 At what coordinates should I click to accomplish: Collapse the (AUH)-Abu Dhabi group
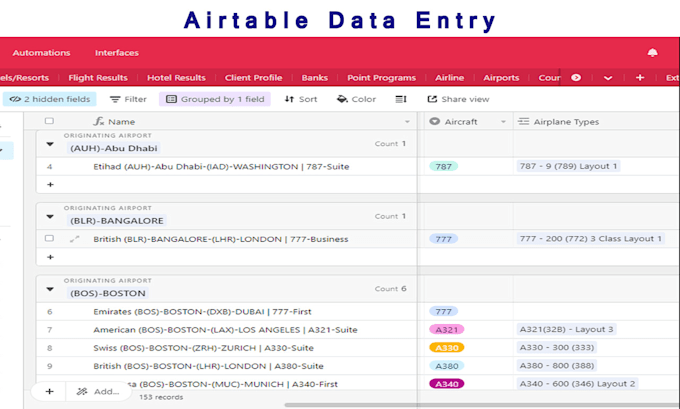point(50,144)
